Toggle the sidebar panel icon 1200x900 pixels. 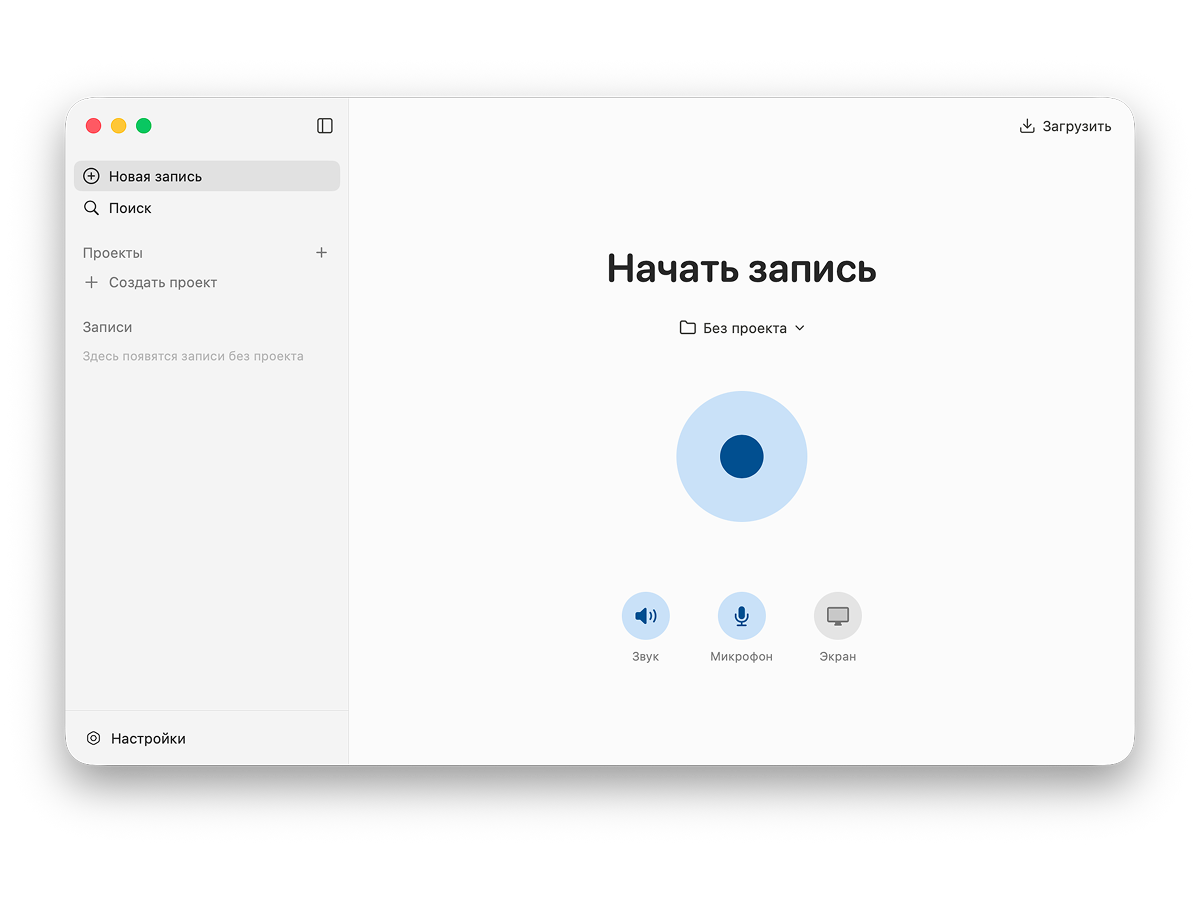pyautogui.click(x=325, y=126)
